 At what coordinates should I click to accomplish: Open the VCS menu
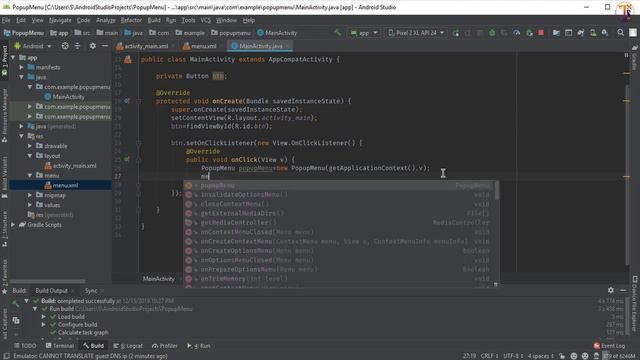click(x=205, y=20)
